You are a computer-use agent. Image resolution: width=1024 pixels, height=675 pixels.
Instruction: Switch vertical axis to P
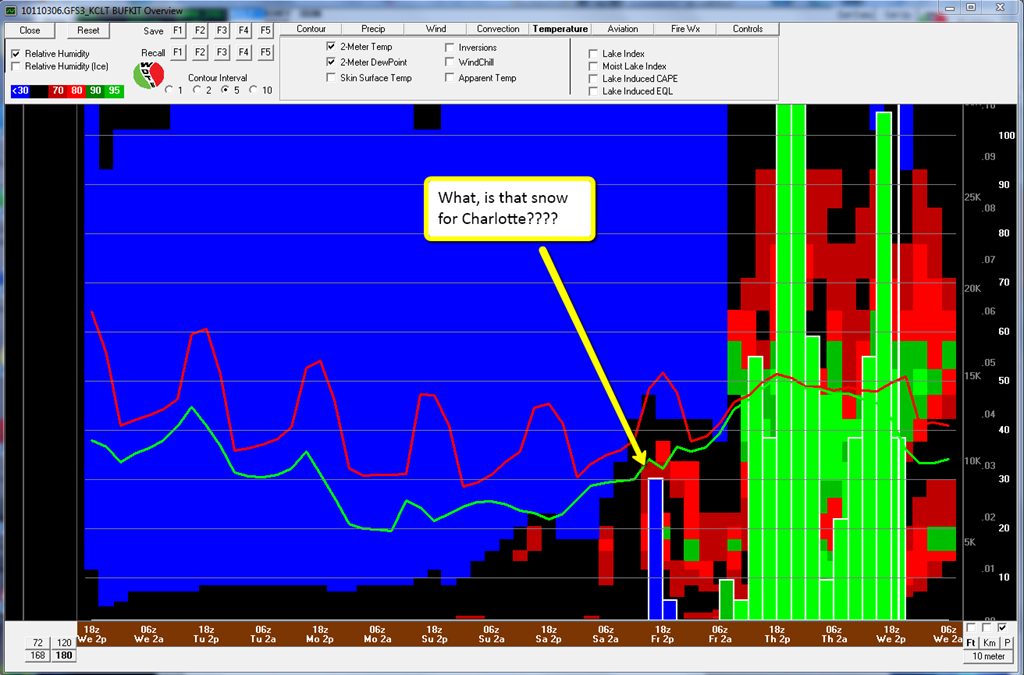tap(1007, 643)
